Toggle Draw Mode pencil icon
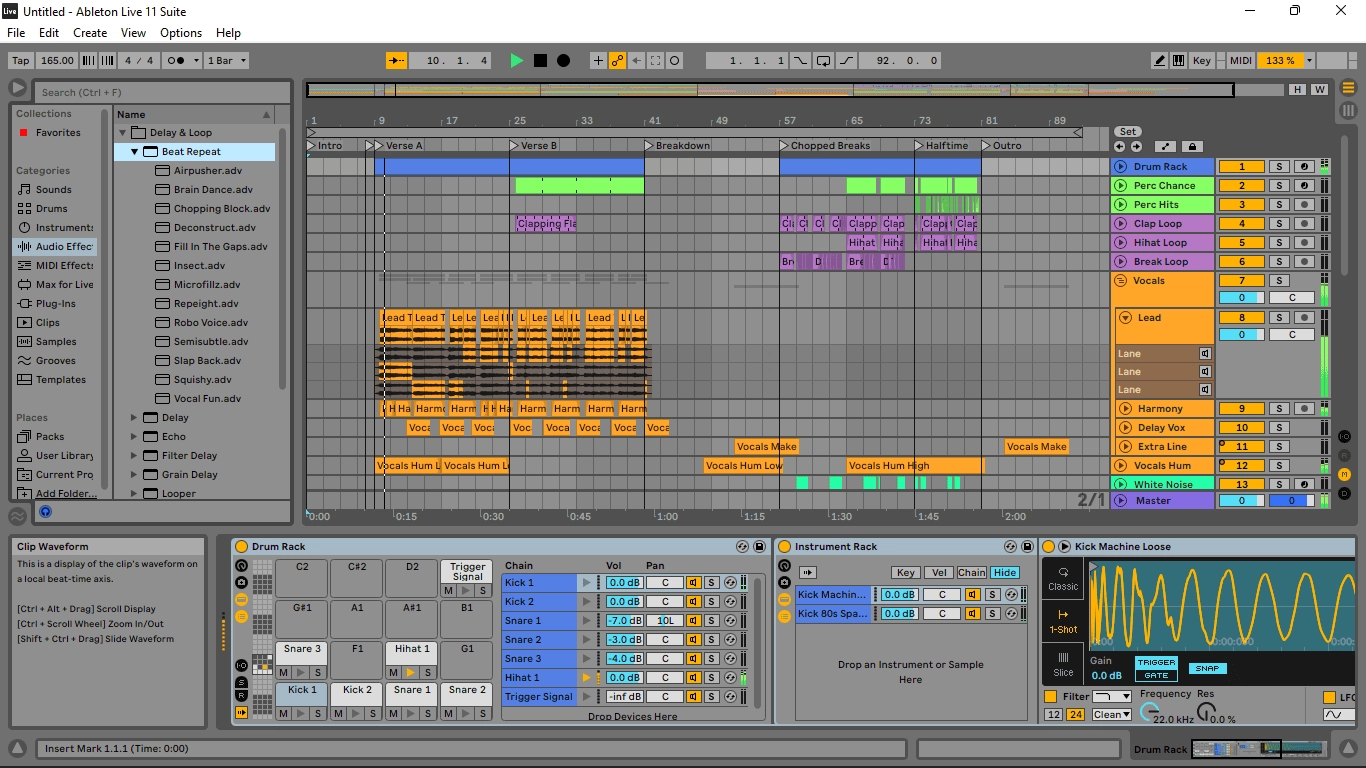Screen dimensions: 1366x768 tap(1160, 61)
